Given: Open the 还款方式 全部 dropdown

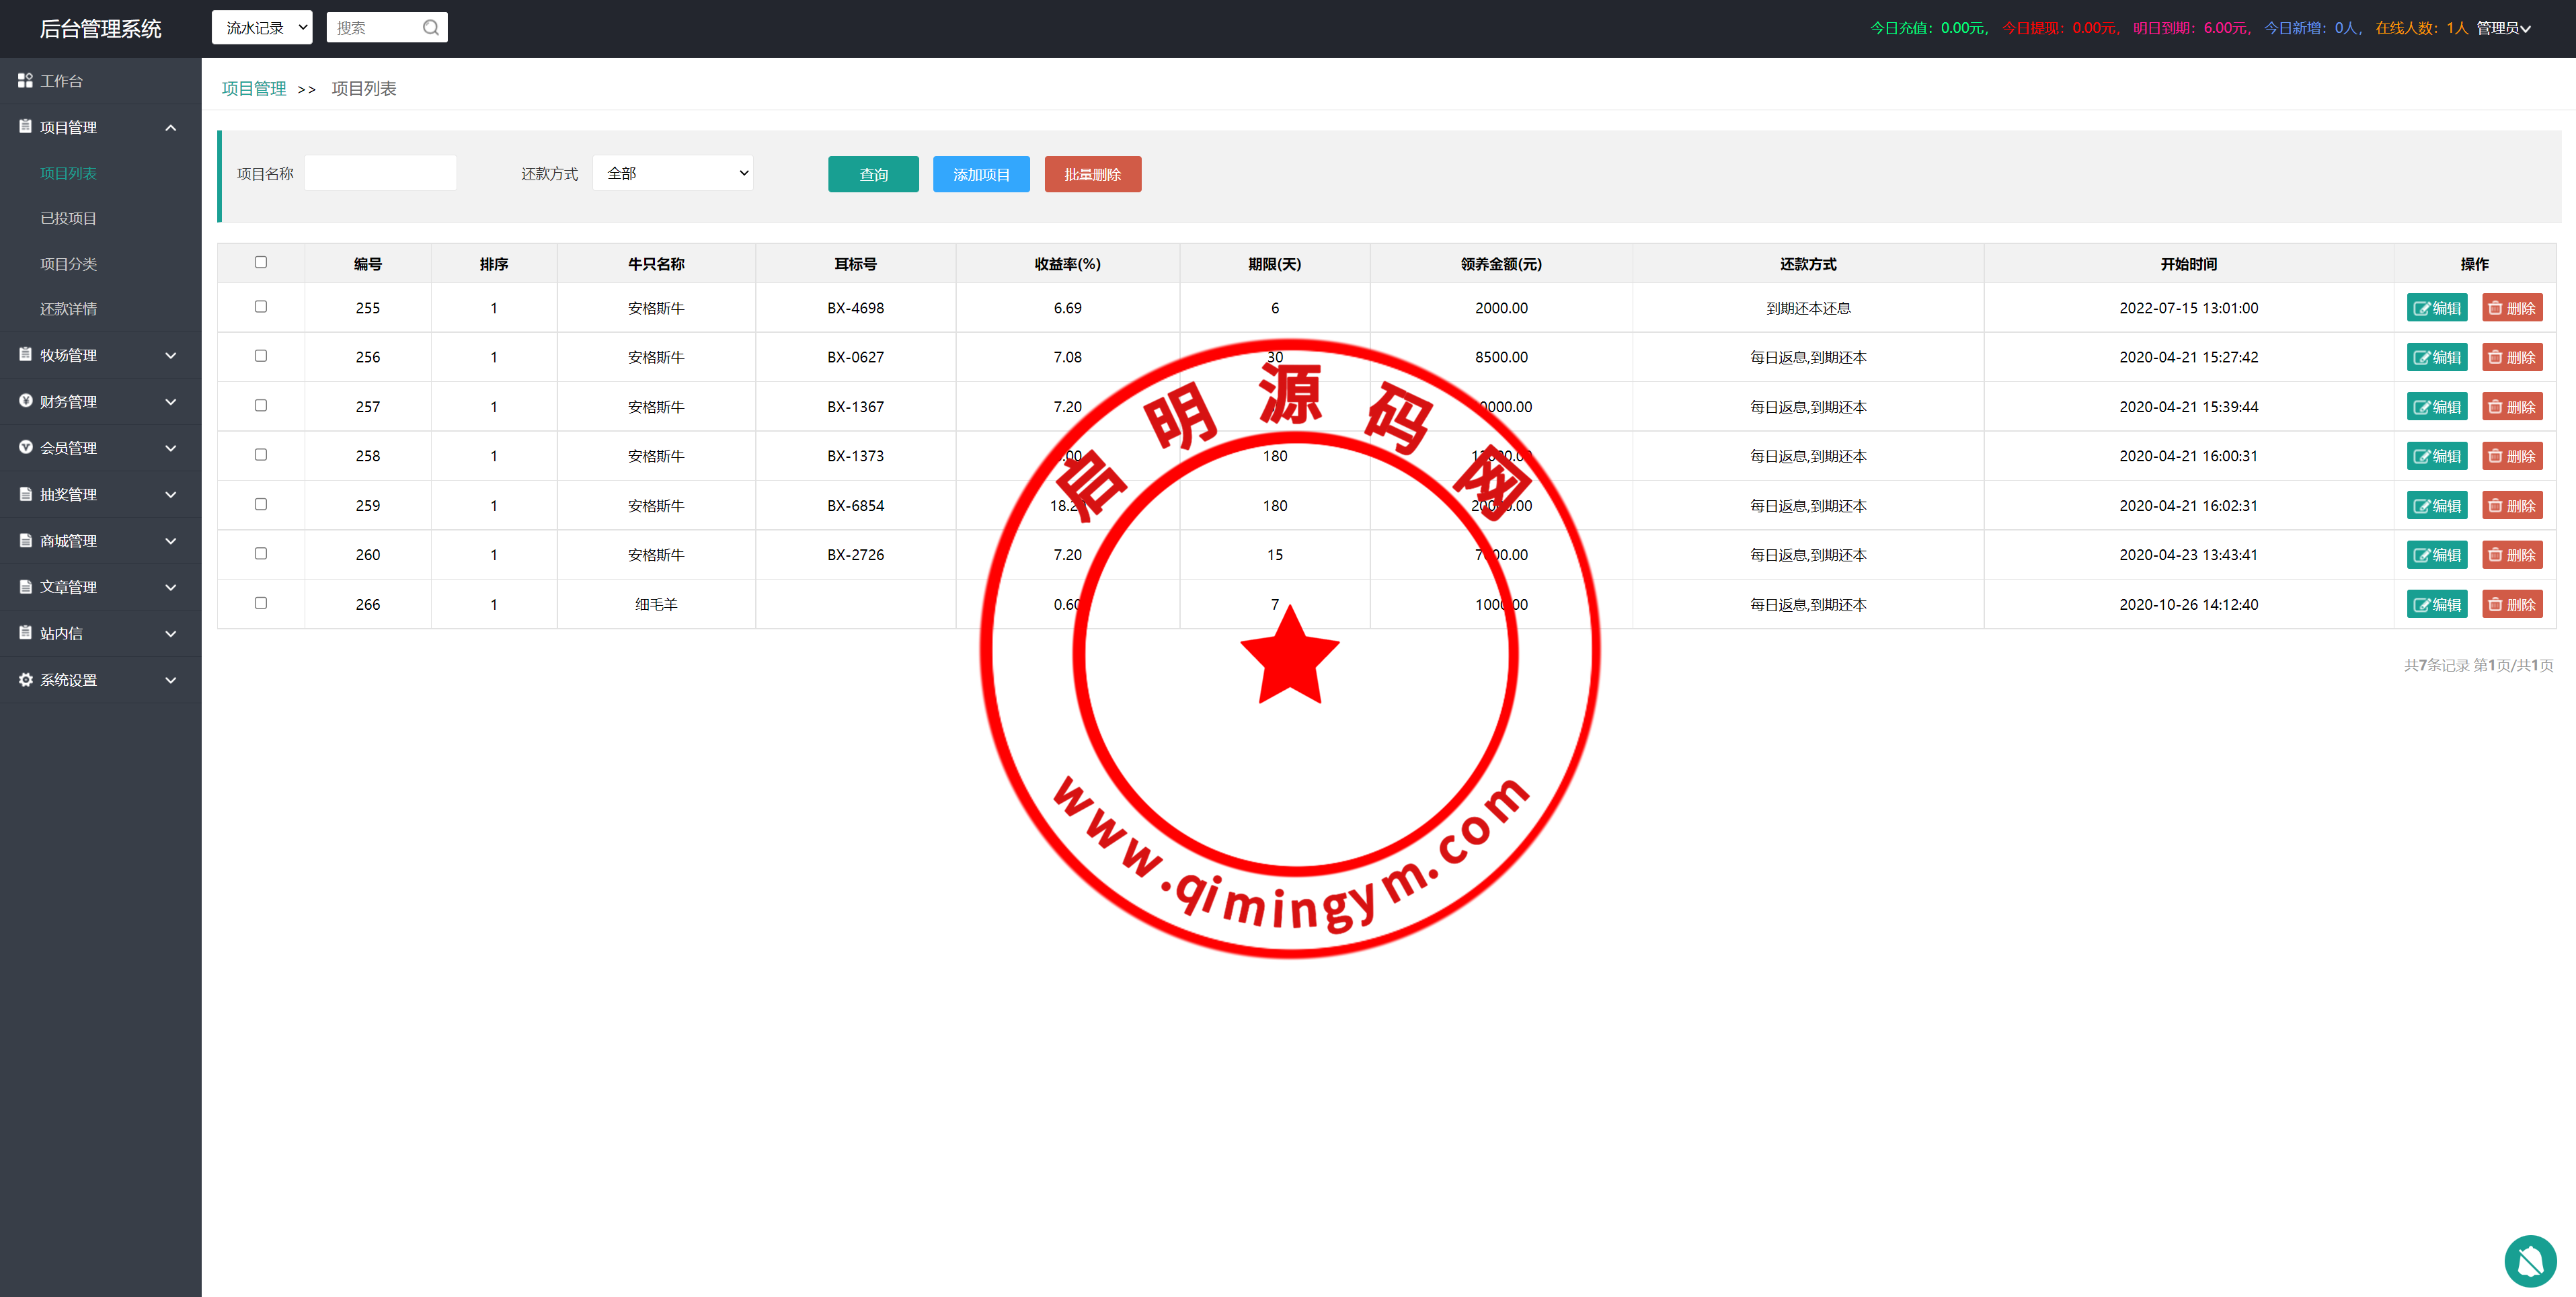Looking at the screenshot, I should point(673,173).
